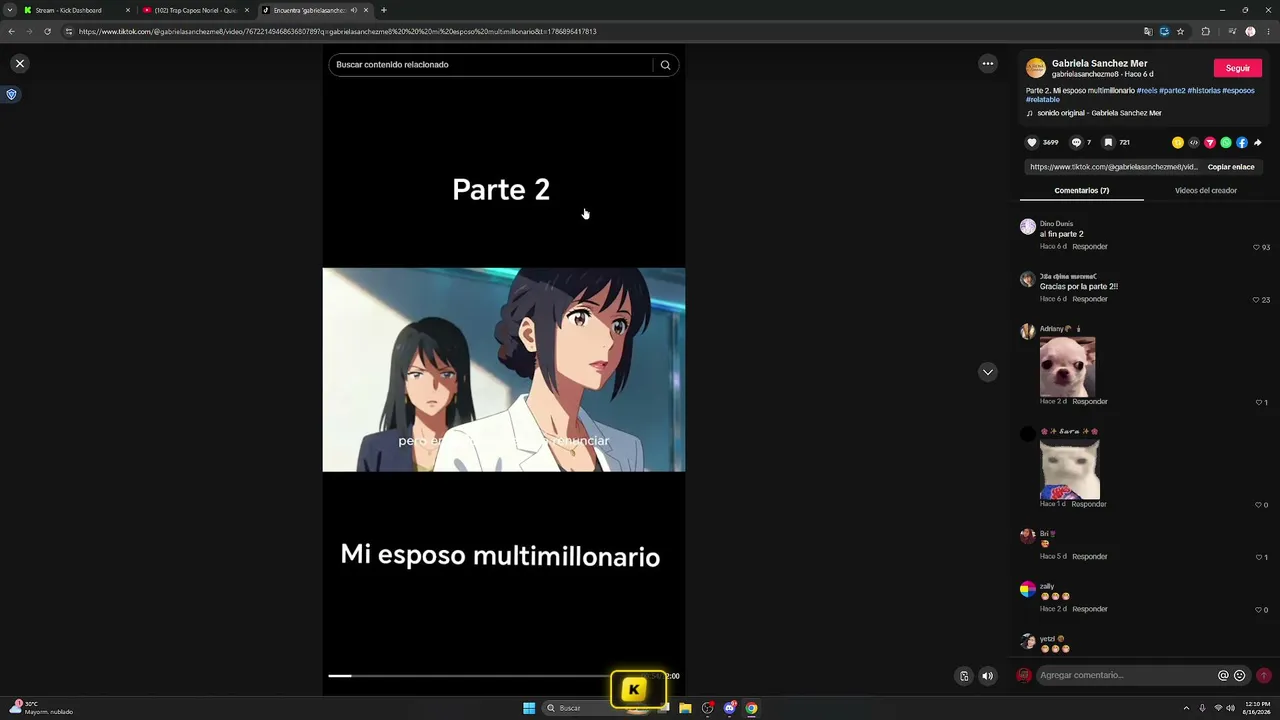
Task: Click the yellow repost icon
Action: point(1178,143)
